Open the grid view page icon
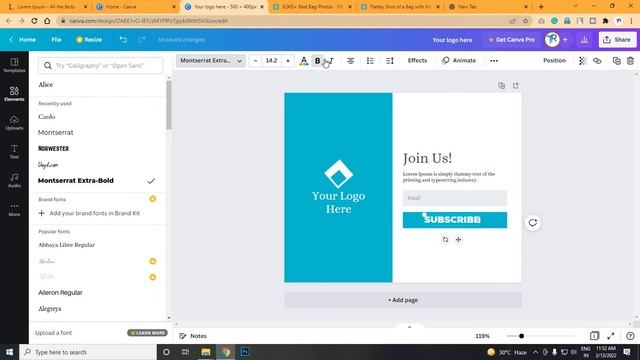Image resolution: width=640 pixels, height=360 pixels. (x=594, y=336)
